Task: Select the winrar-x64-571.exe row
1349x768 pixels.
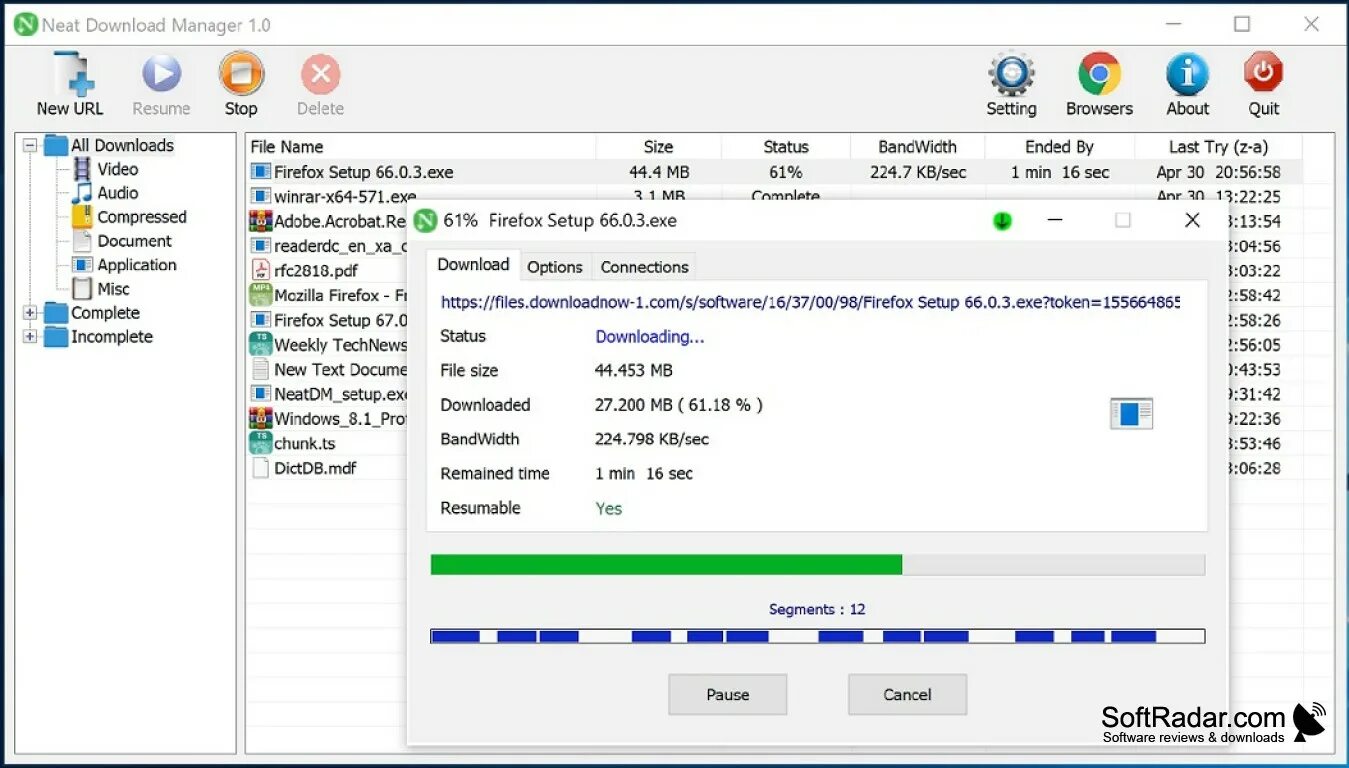Action: (x=775, y=197)
